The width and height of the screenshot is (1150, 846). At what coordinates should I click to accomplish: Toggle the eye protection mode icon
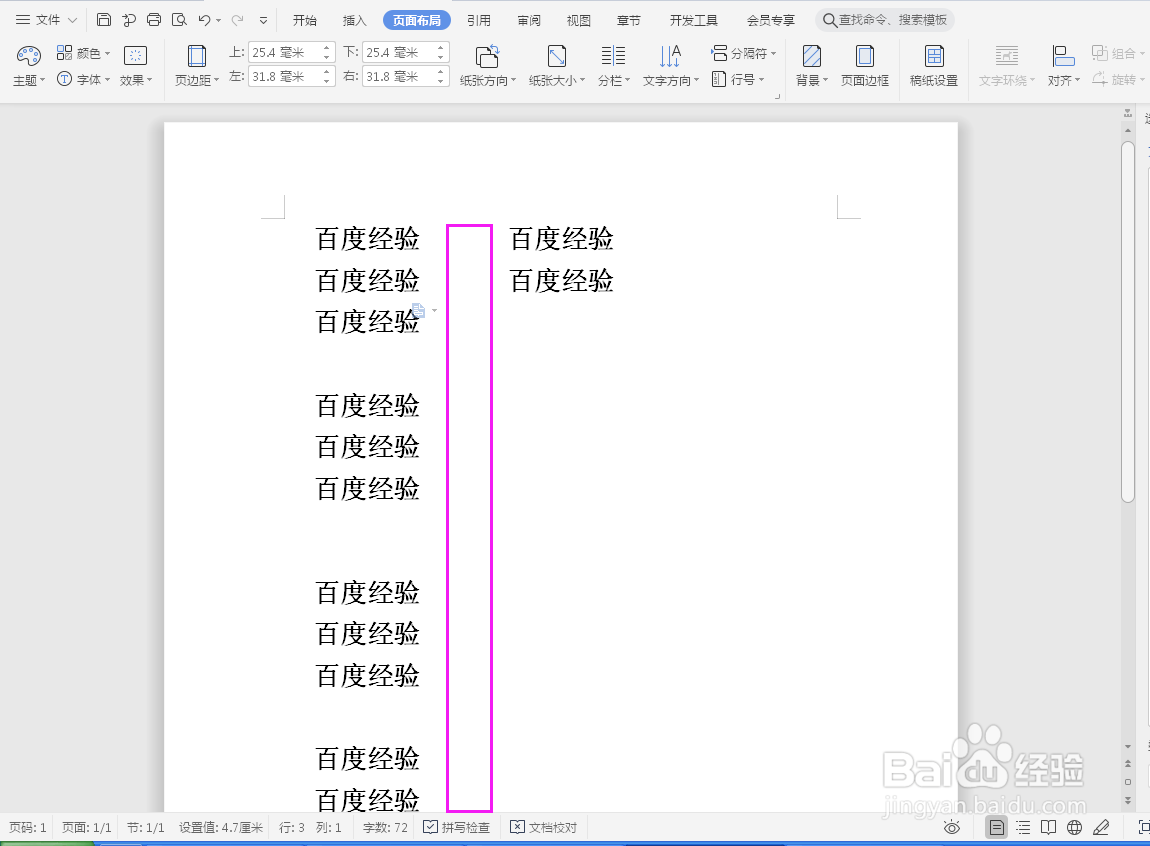point(952,828)
